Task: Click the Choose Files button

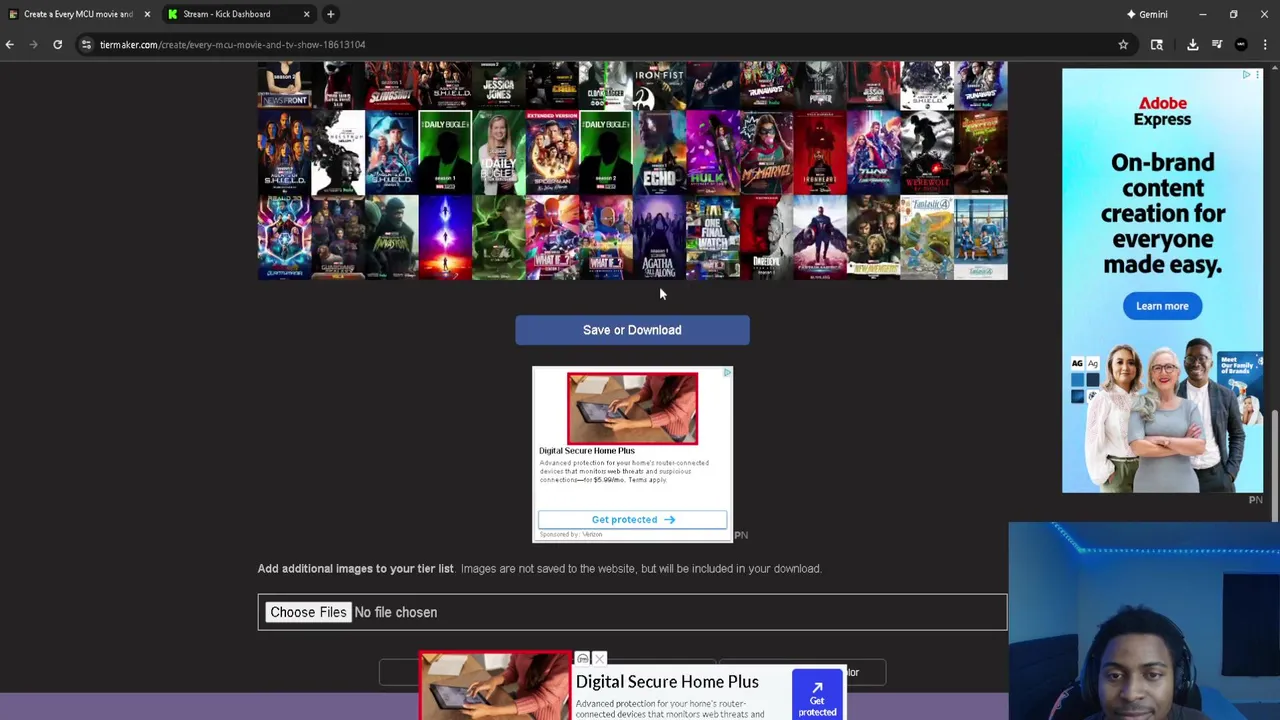Action: coord(308,612)
